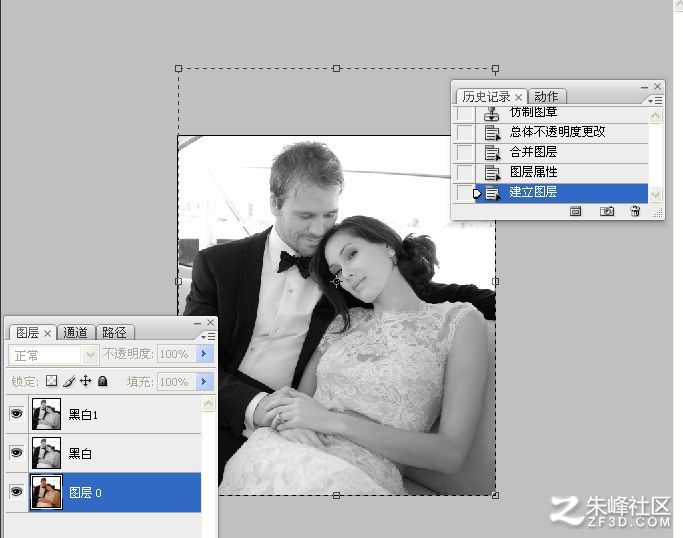This screenshot has height=538, width=683.
Task: Click the history state slider marker
Action: coord(477,193)
